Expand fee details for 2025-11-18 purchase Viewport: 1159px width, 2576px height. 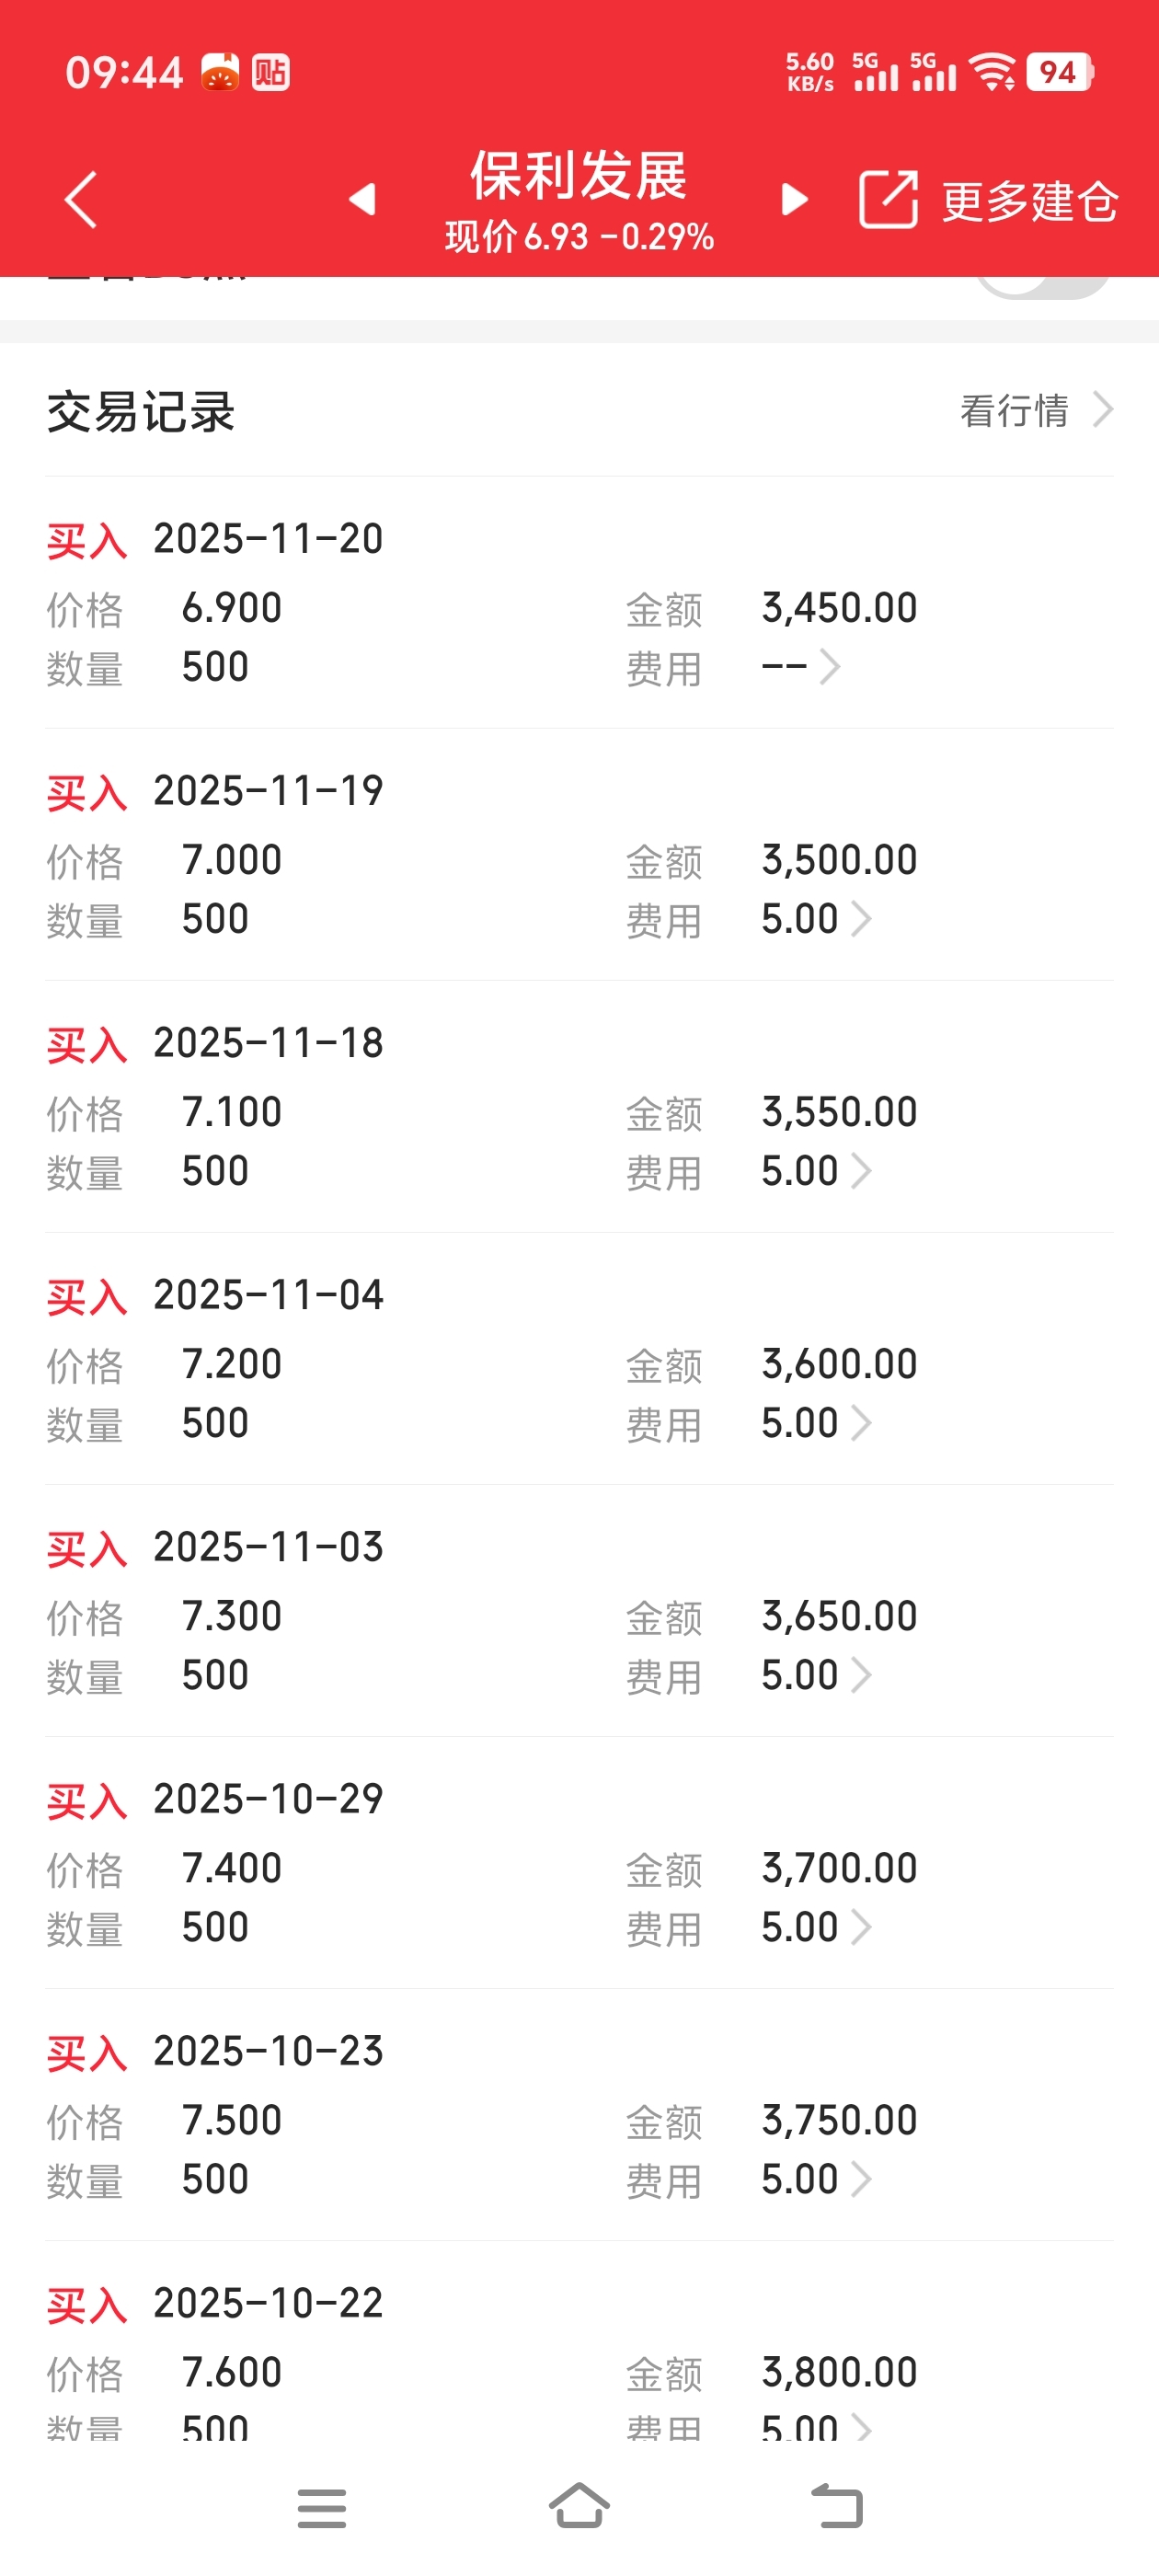point(860,1171)
